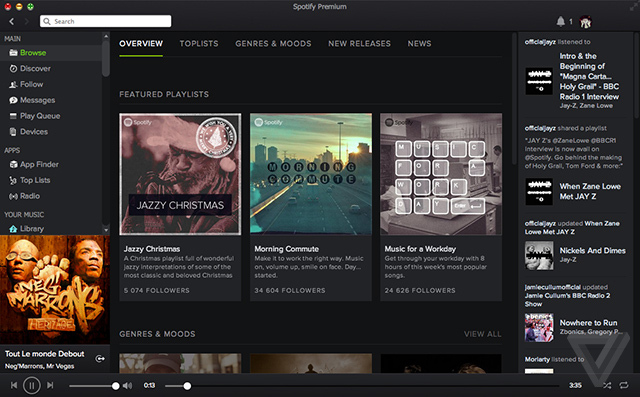Click officialjayz in listened to entry
The width and height of the screenshot is (640, 397).
(540, 42)
